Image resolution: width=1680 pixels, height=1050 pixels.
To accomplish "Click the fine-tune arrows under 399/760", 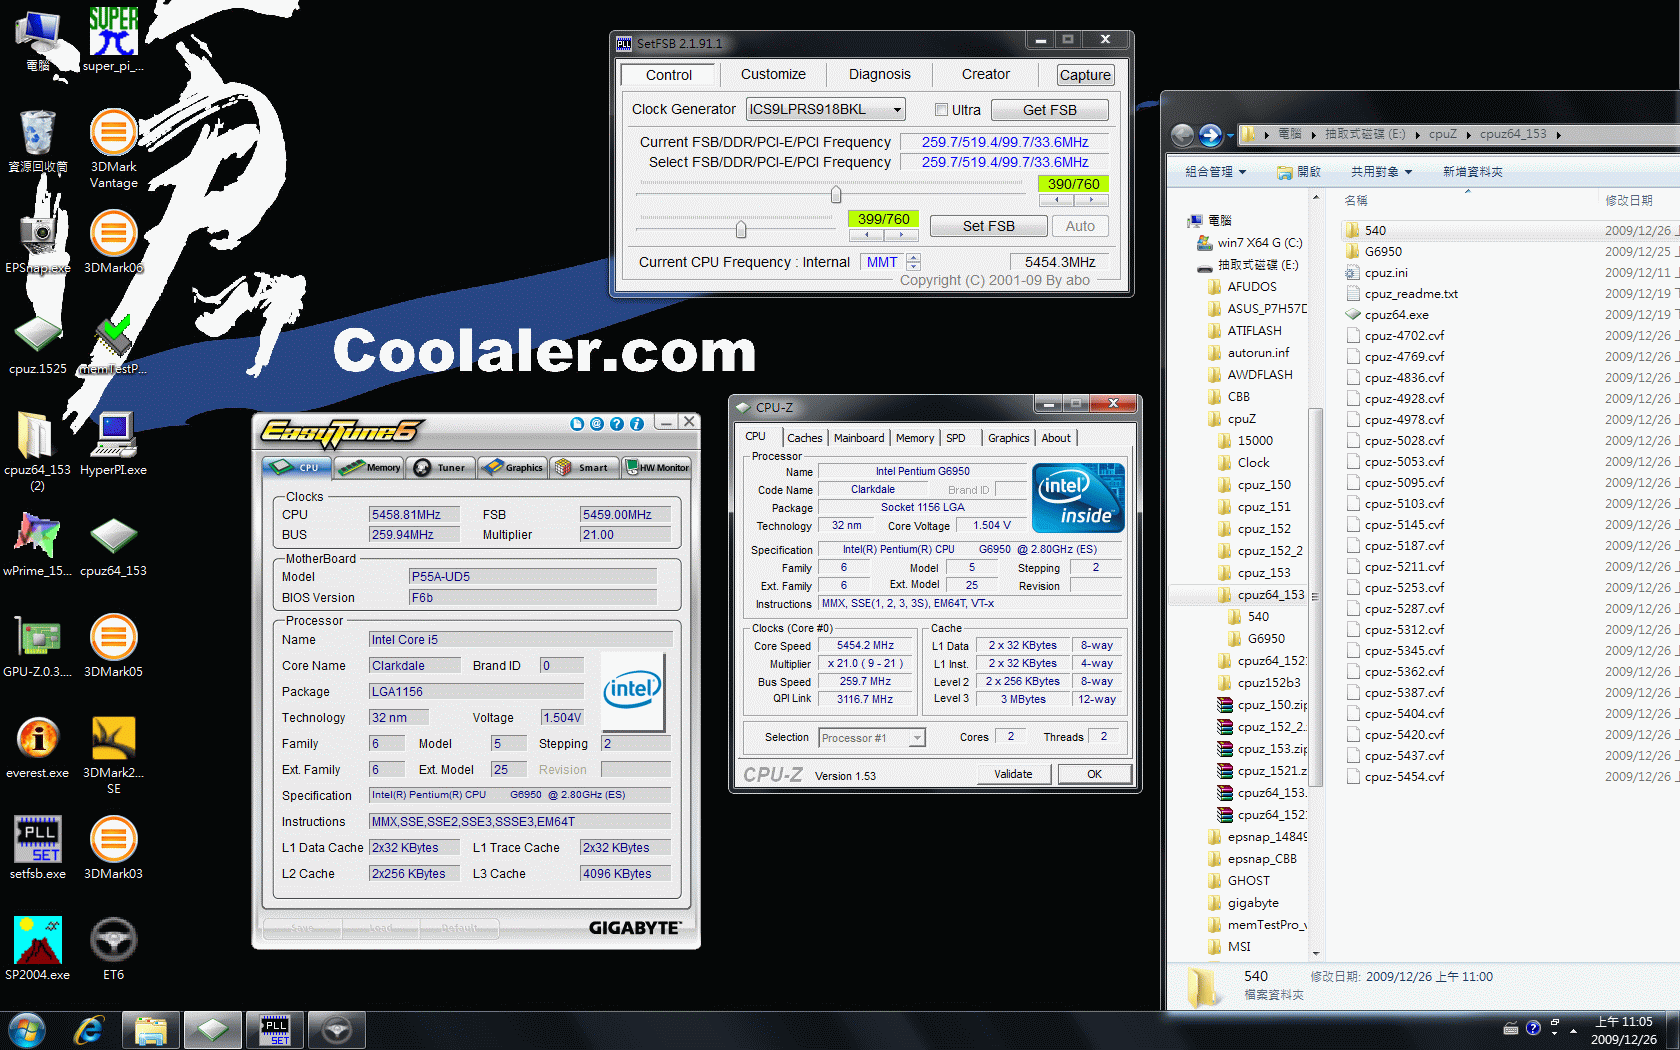I will [x=884, y=235].
